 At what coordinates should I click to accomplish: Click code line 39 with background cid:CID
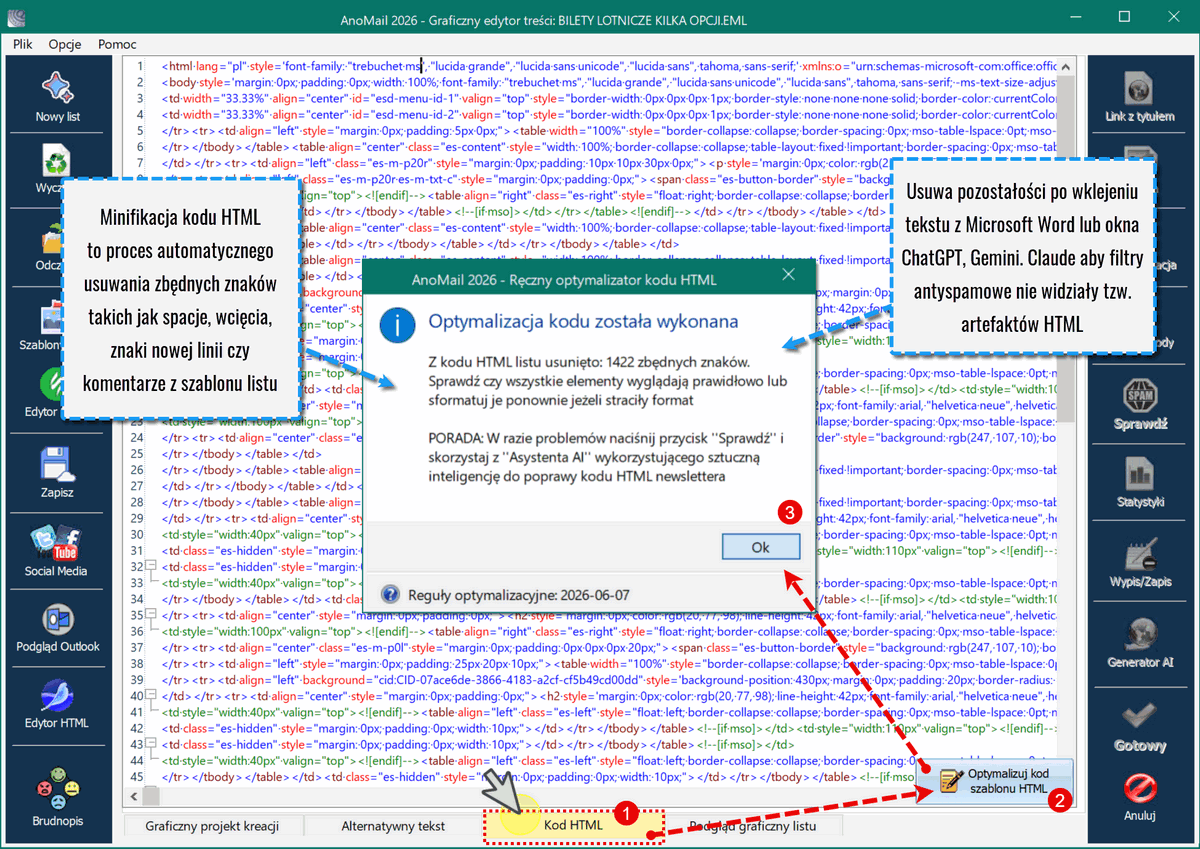[x=610, y=679]
